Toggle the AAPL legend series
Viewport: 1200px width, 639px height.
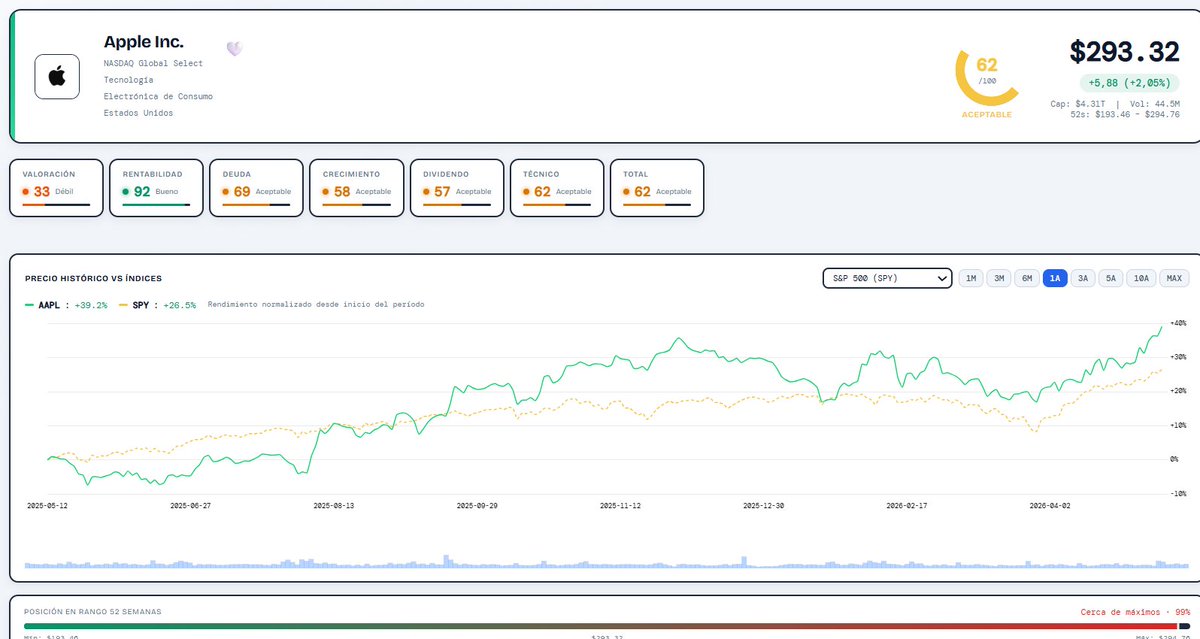(66, 305)
